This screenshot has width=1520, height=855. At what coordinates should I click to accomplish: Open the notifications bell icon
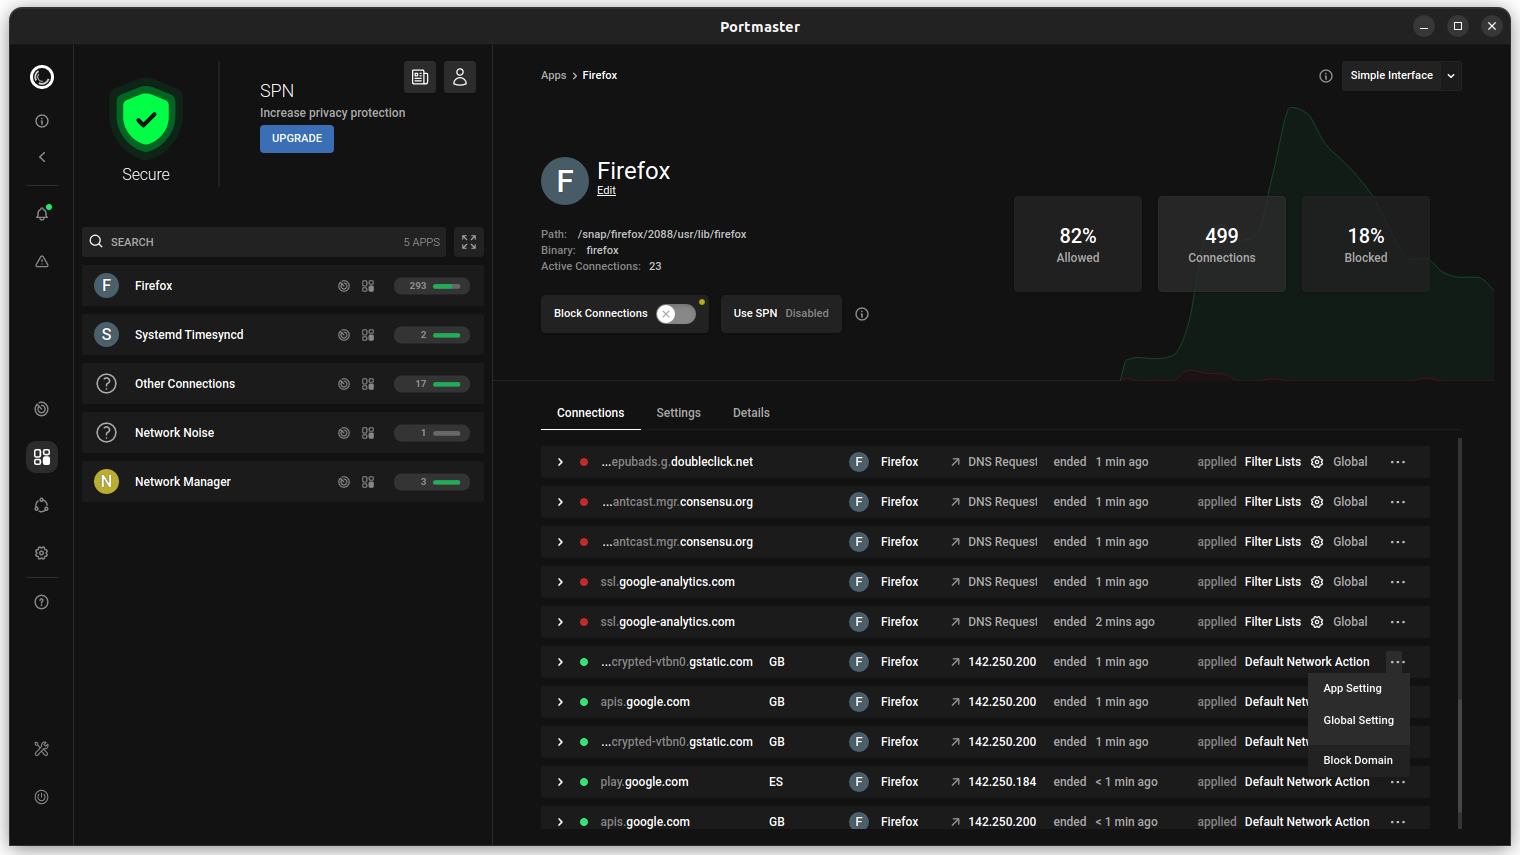(42, 214)
